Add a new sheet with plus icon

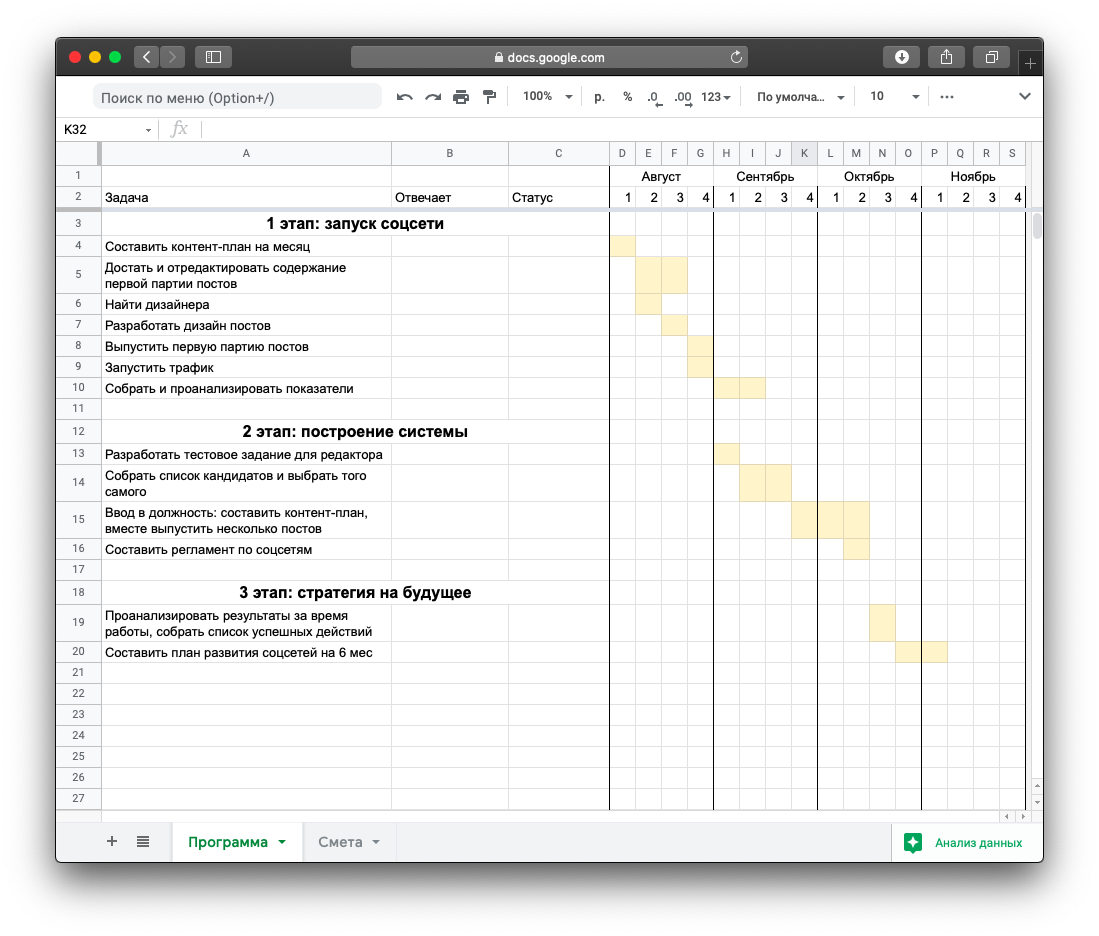(112, 842)
